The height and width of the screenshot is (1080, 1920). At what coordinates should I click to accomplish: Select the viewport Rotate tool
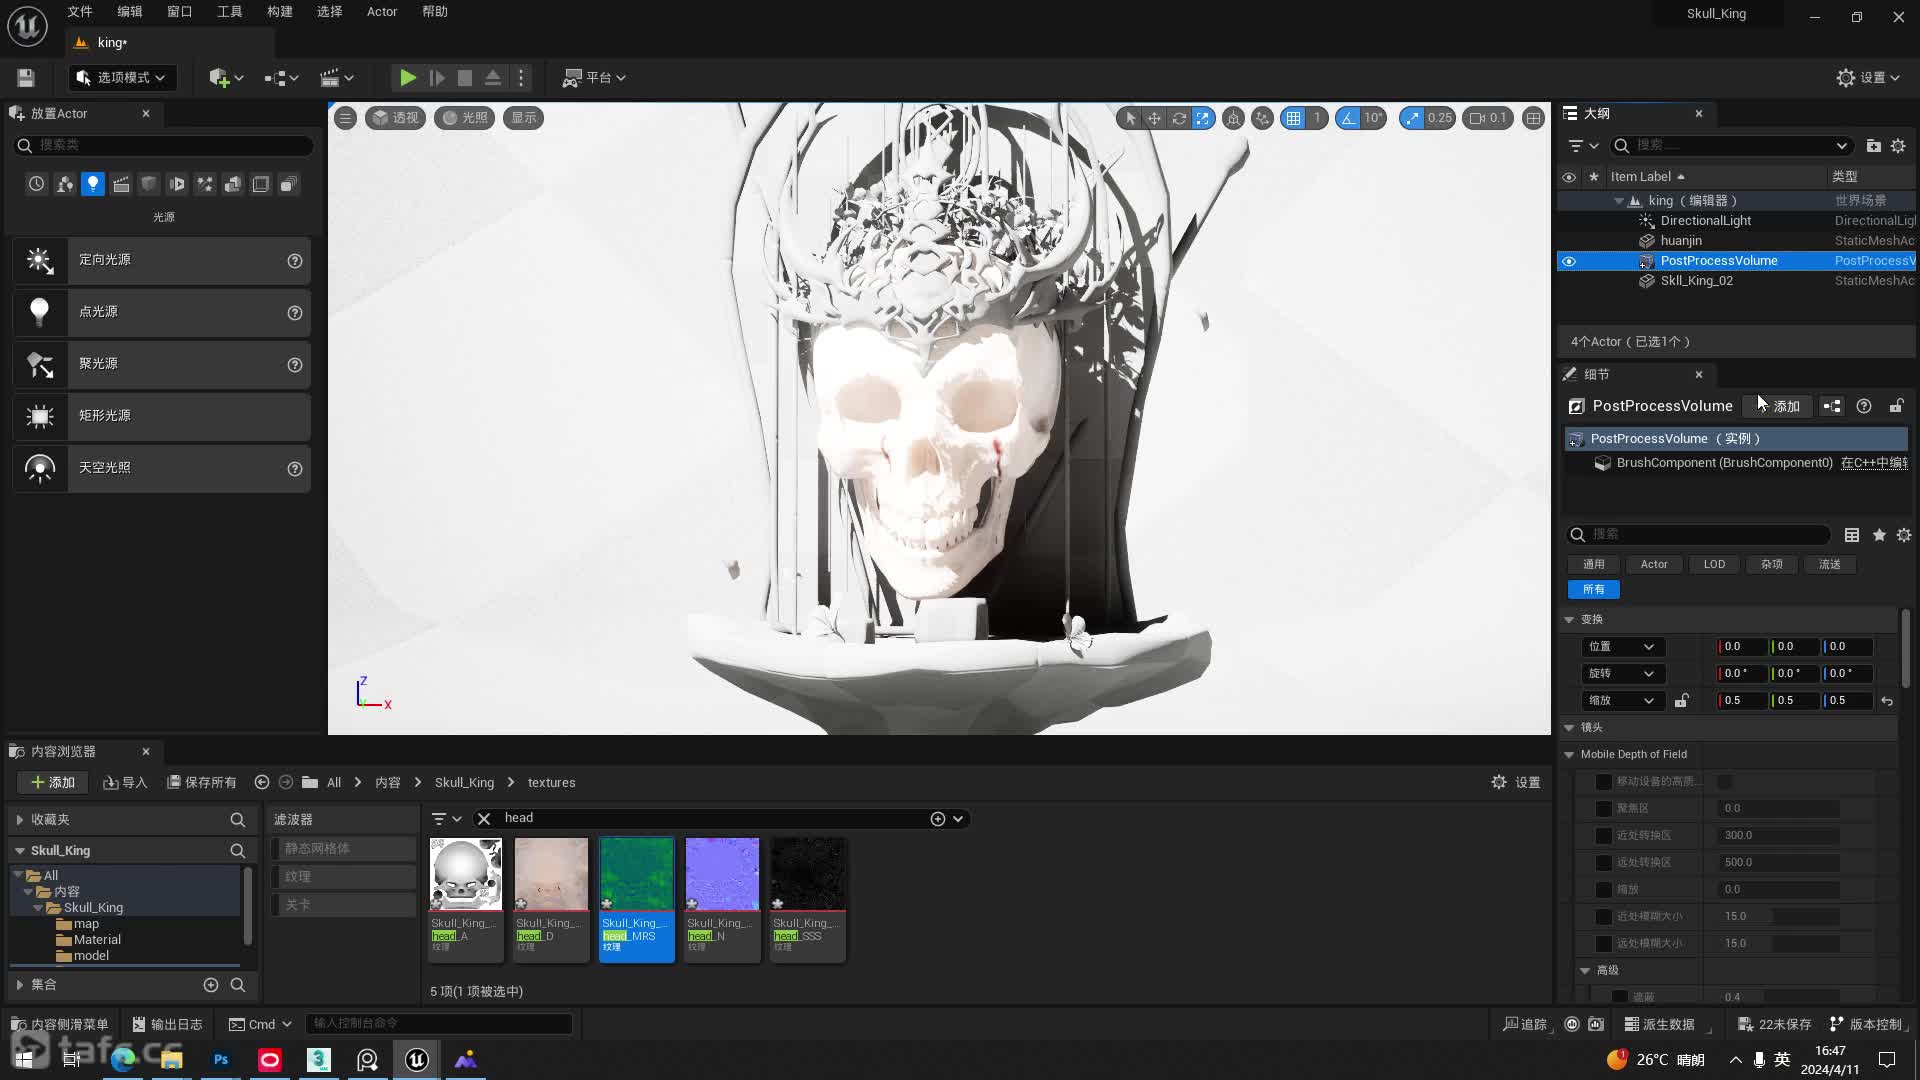(x=1179, y=118)
